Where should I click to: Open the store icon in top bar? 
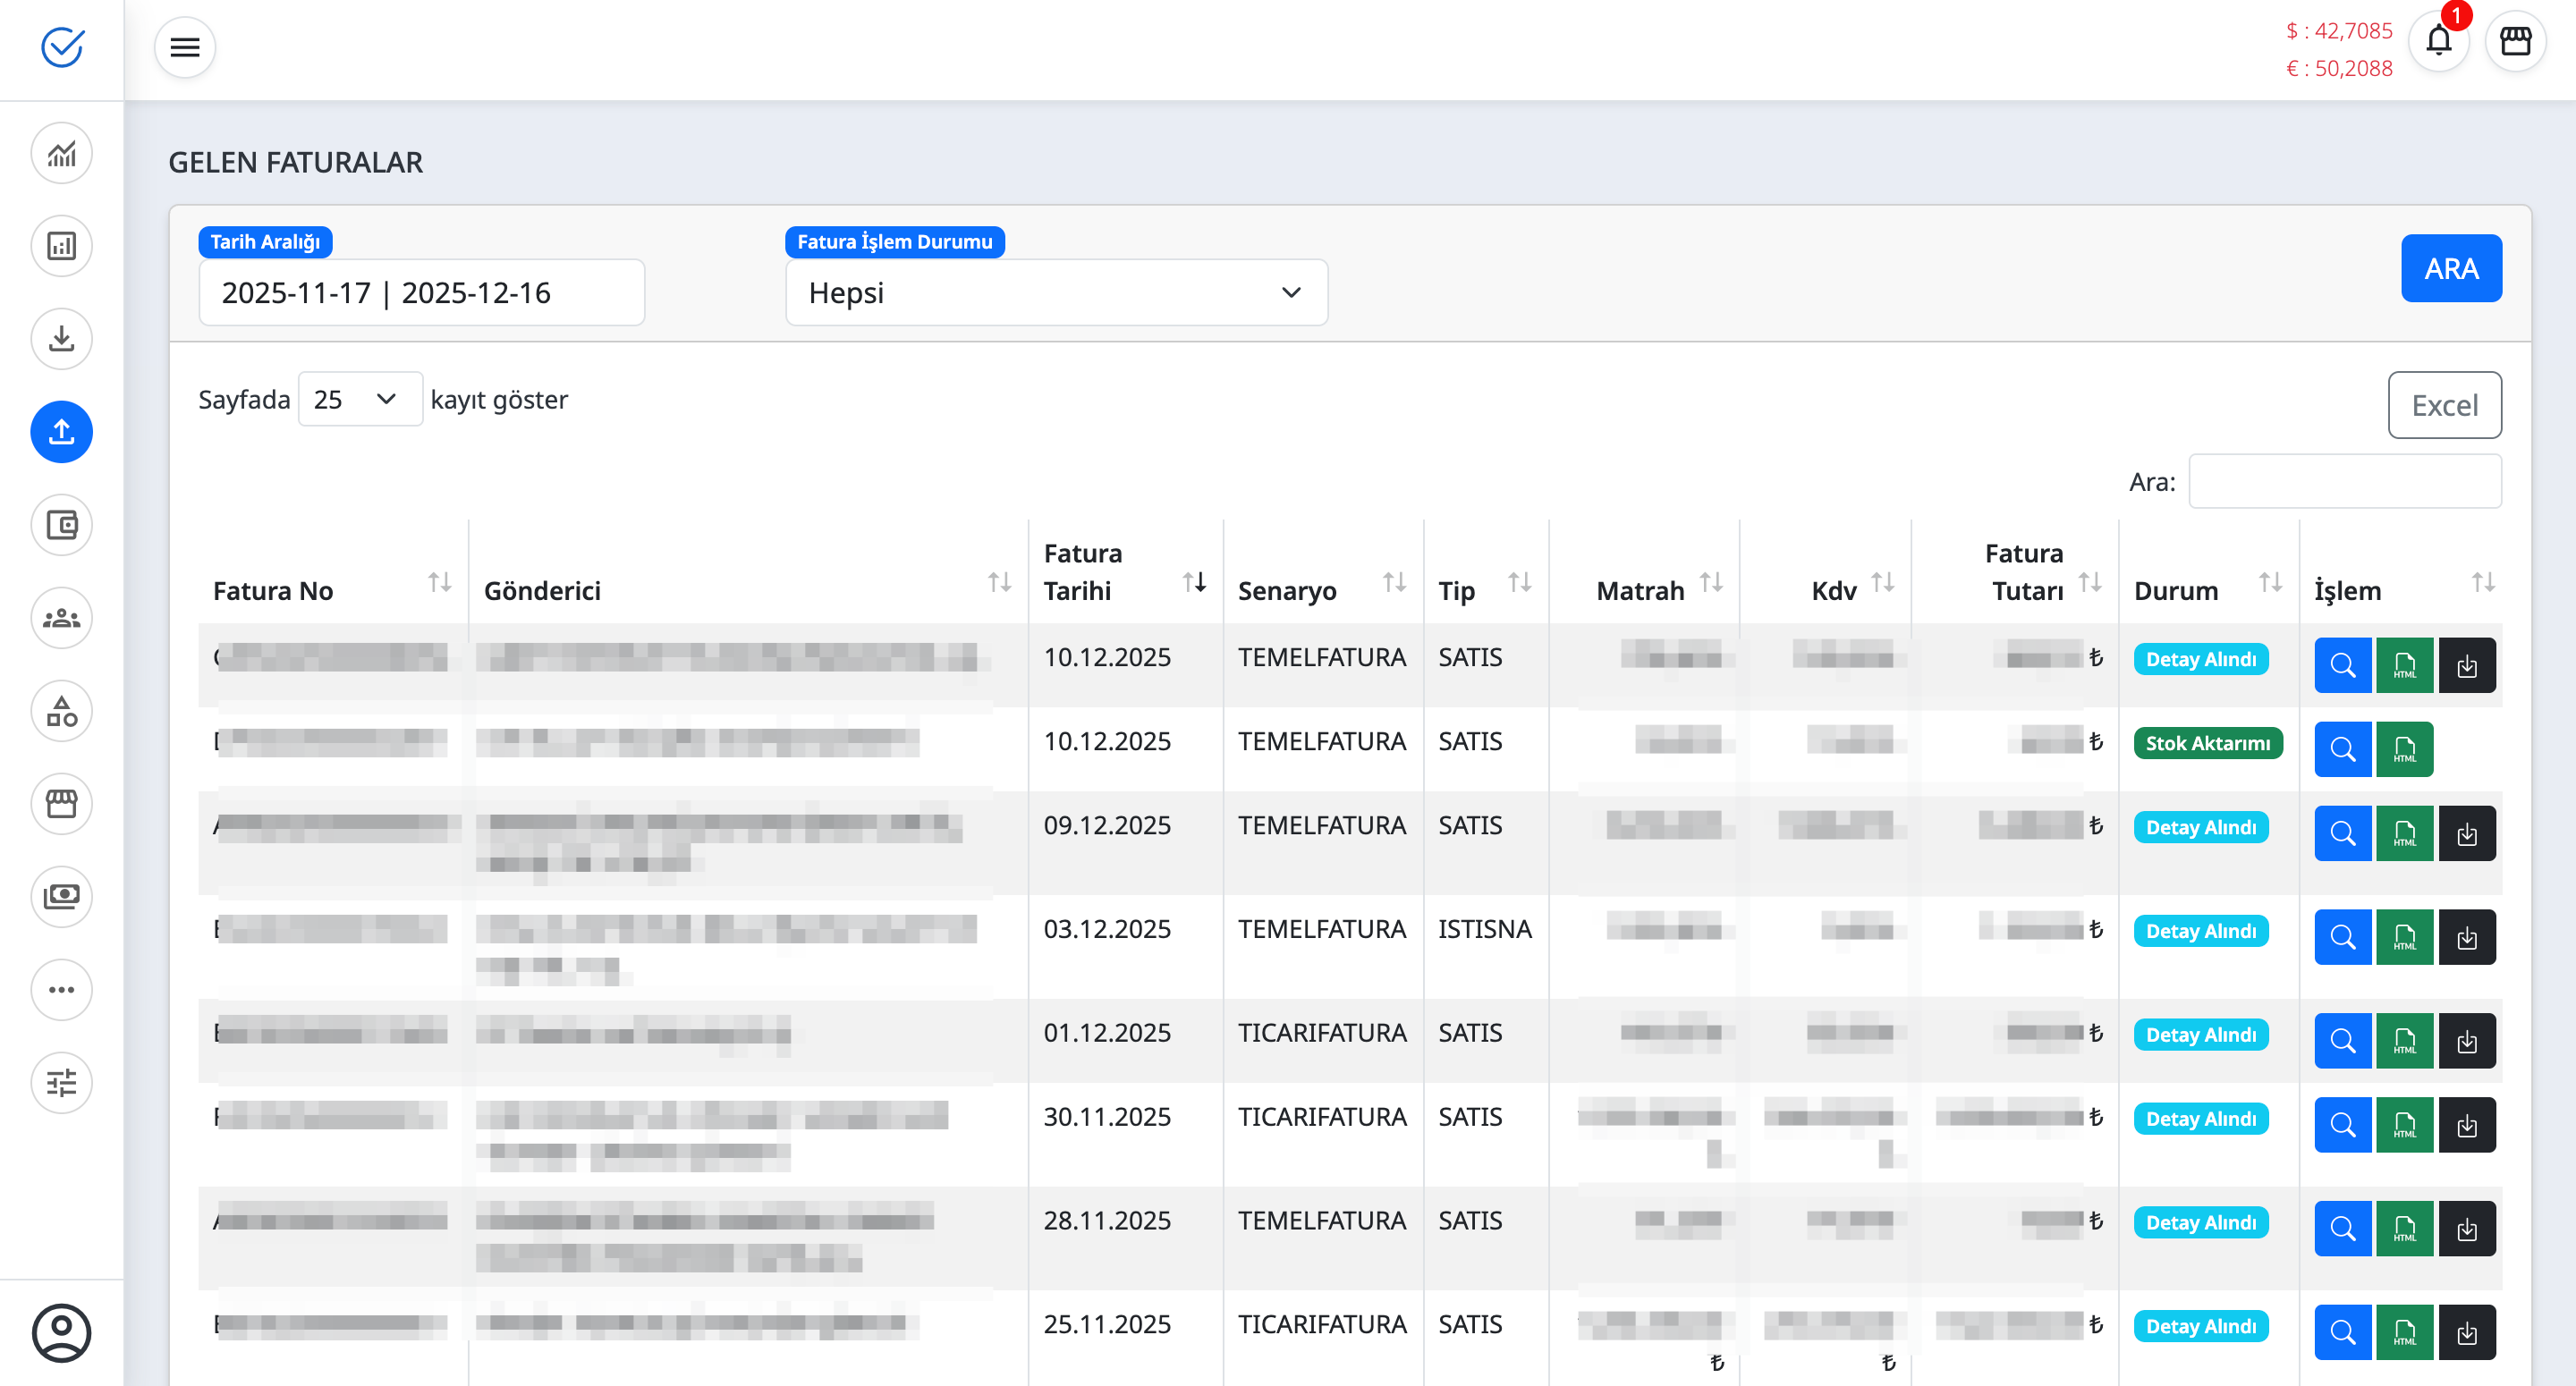2515,42
